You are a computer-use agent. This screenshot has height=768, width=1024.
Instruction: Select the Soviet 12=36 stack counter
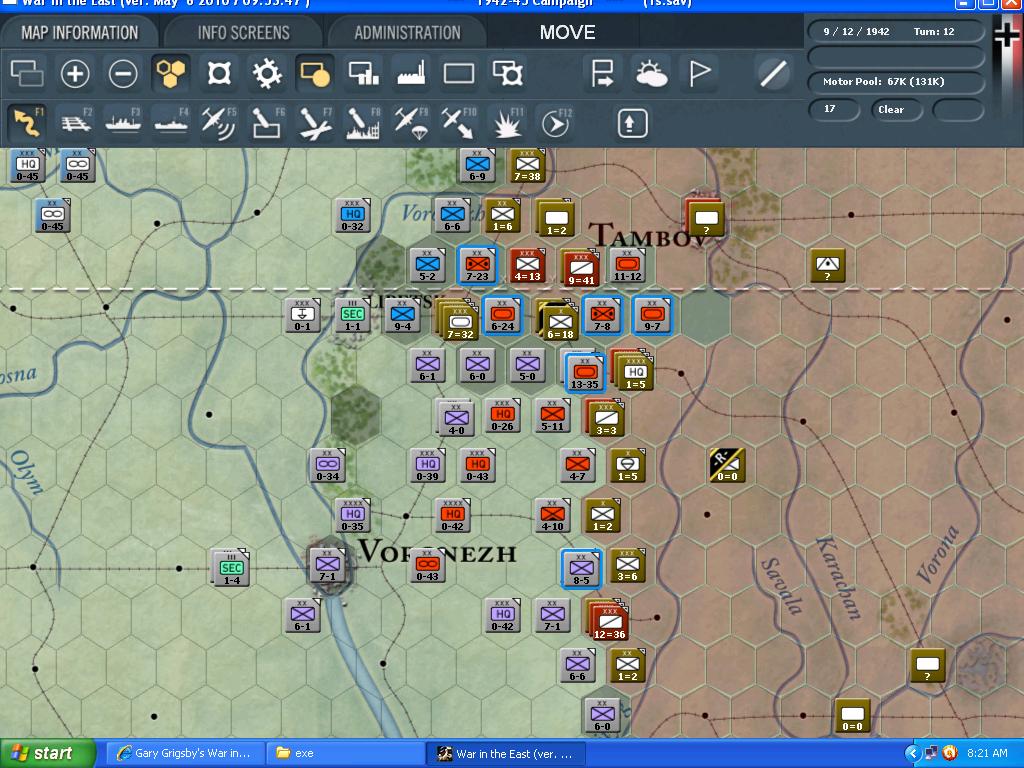(x=610, y=622)
